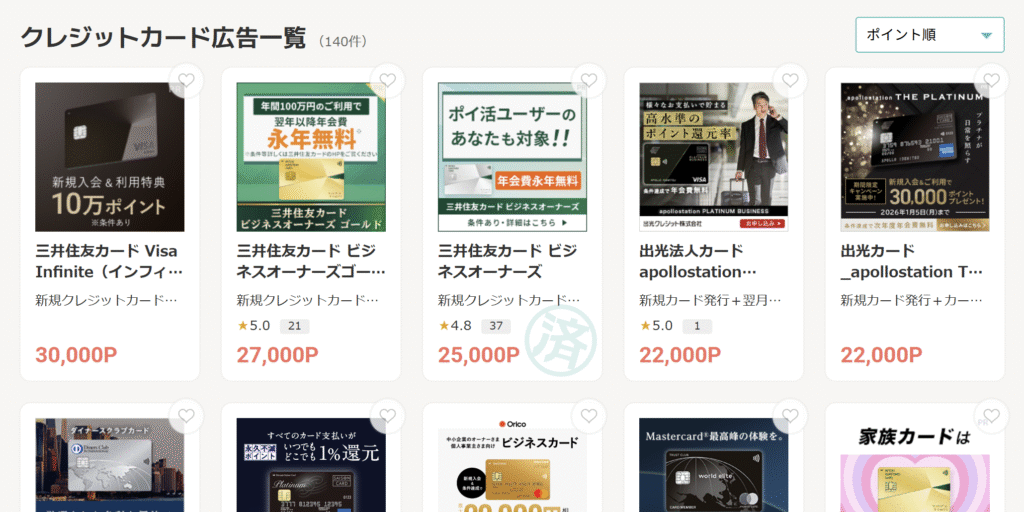The width and height of the screenshot is (1024, 512).
Task: Open the ポイント順 sort dropdown
Action: click(x=929, y=35)
